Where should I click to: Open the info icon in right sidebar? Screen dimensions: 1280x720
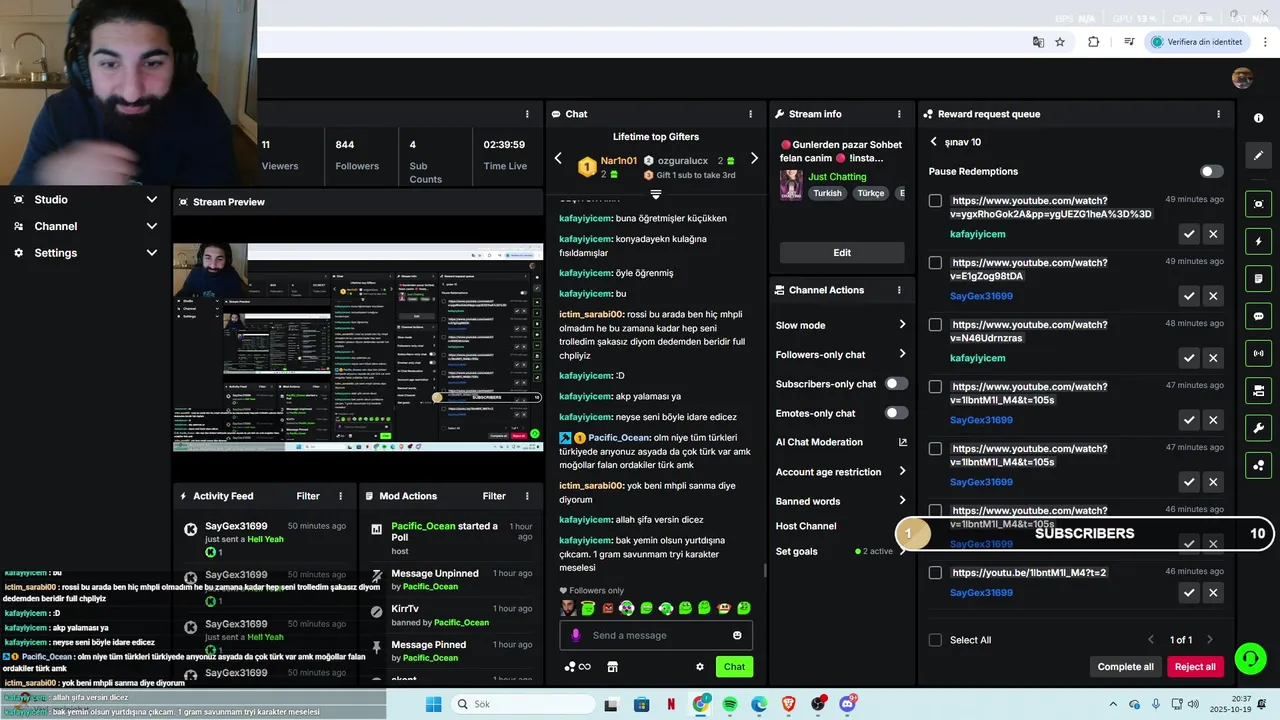(x=1258, y=118)
